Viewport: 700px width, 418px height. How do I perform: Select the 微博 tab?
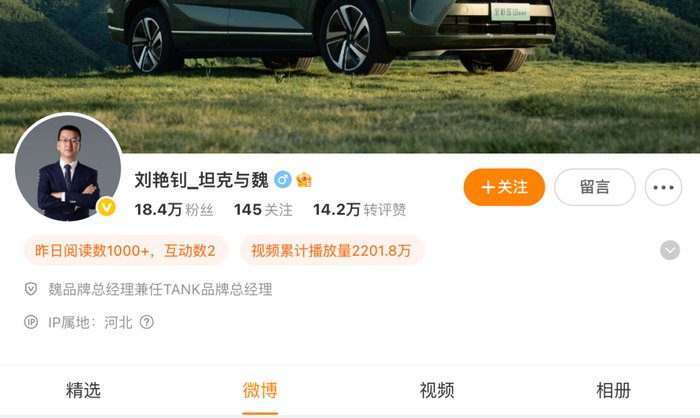(260, 390)
